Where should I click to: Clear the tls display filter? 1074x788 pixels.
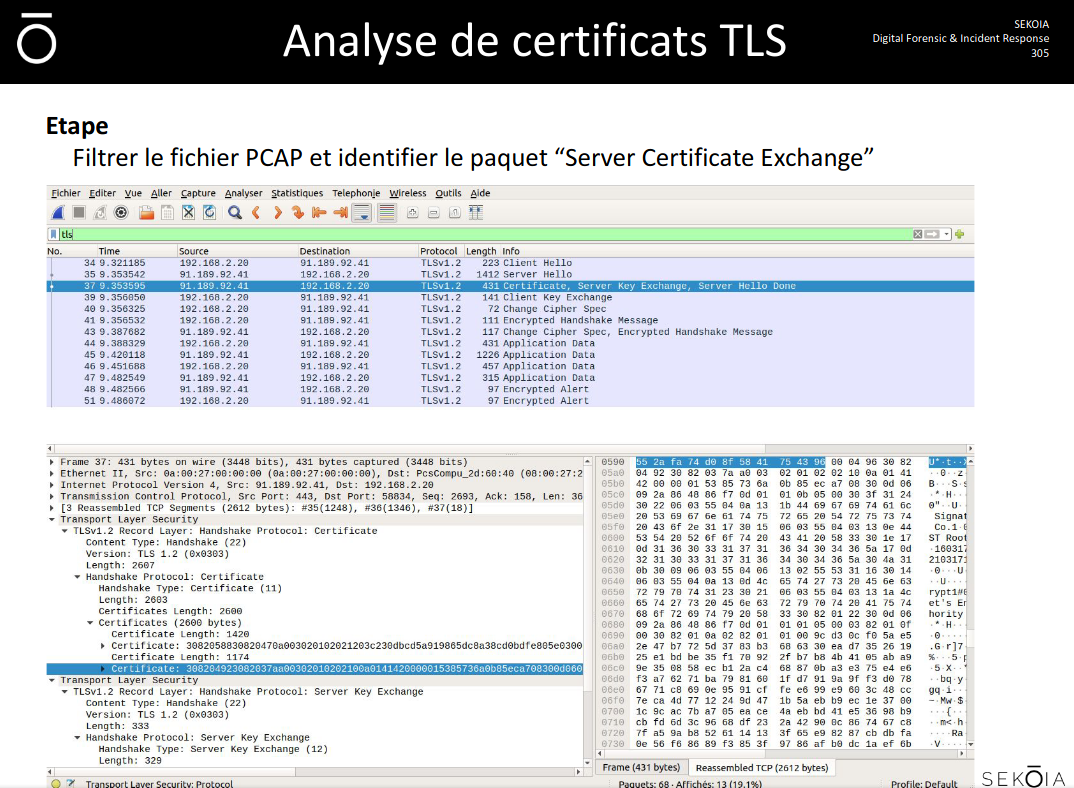tap(917, 234)
